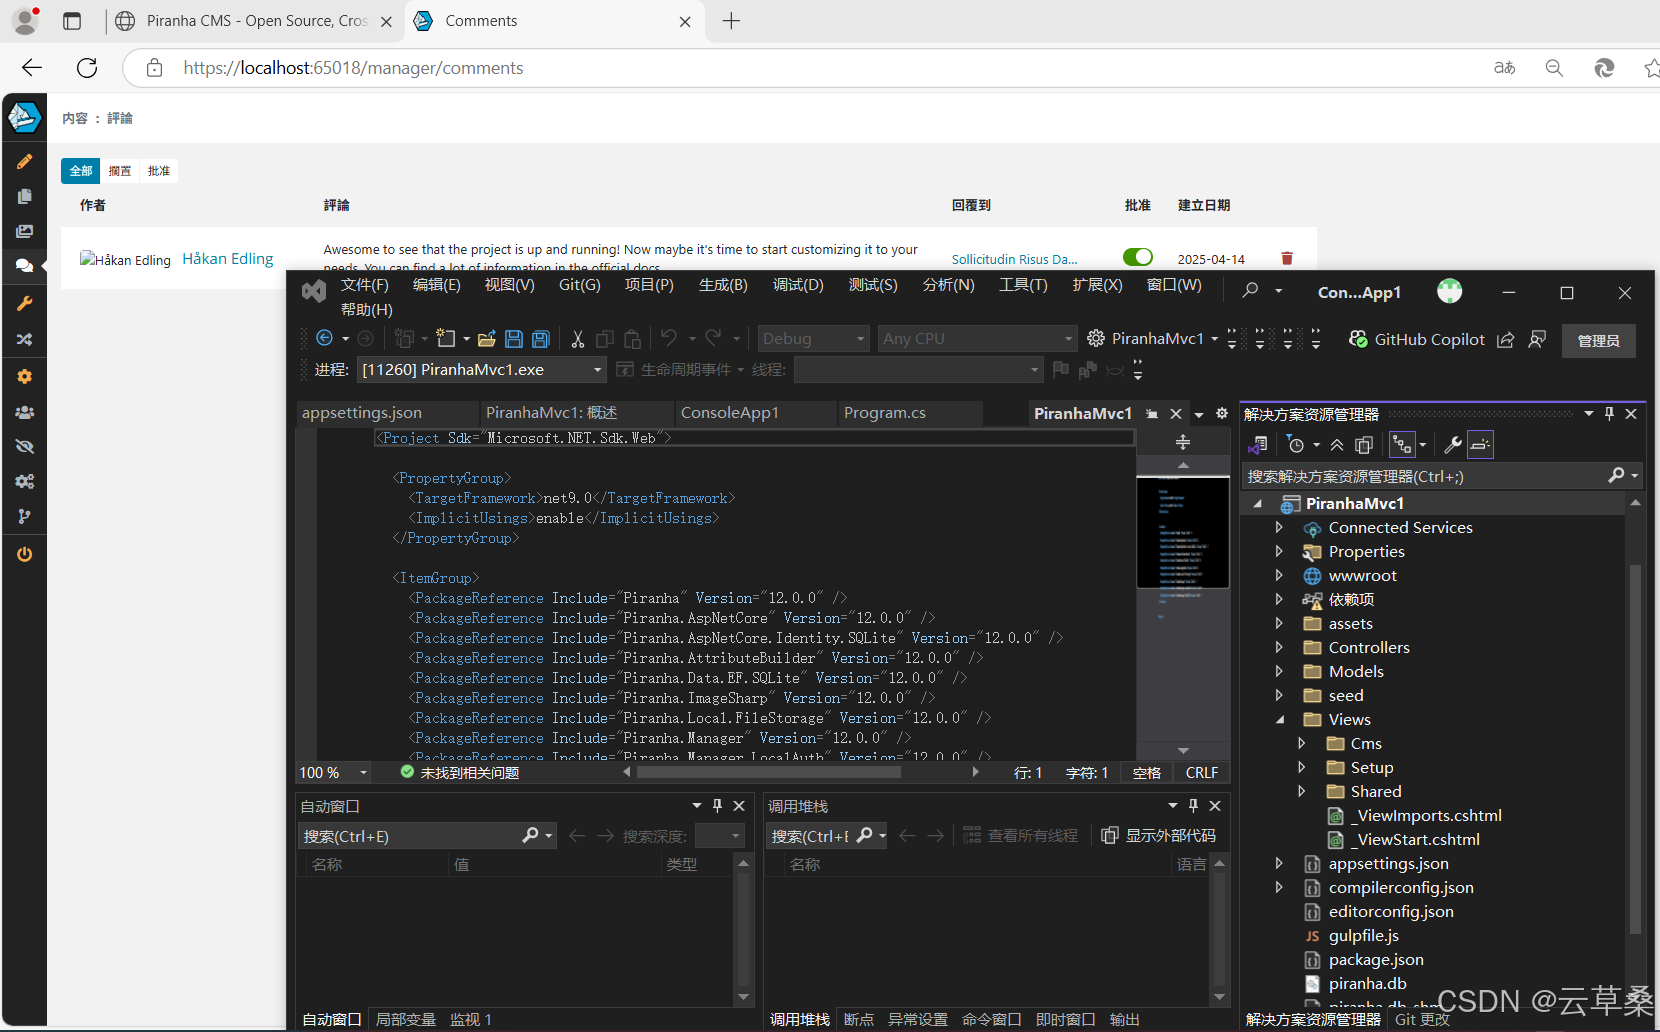The image size is (1660, 1032).
Task: Click the Piranha CMS logo in sidebar
Action: pos(24,117)
